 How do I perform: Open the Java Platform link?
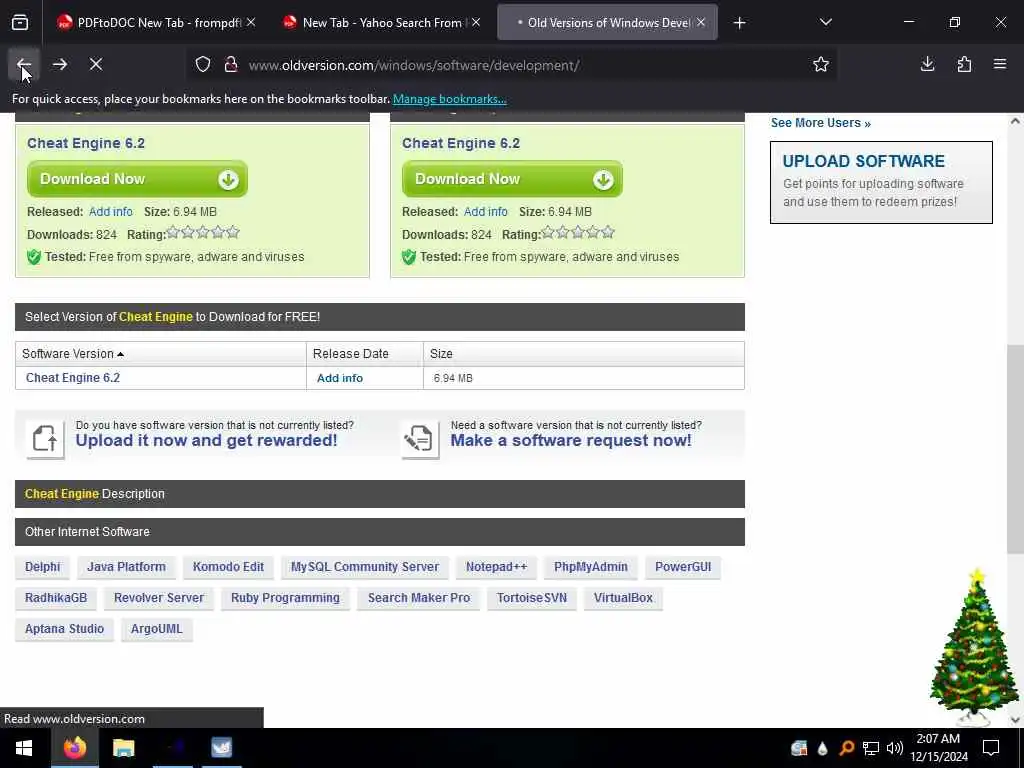[126, 567]
